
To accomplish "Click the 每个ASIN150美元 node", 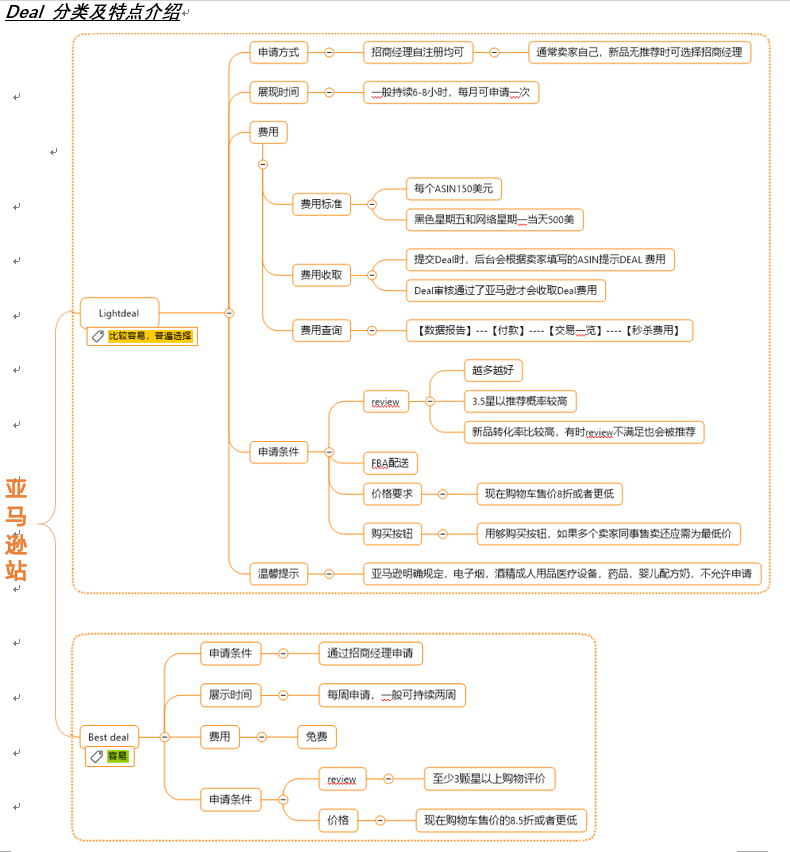I will pos(454,189).
